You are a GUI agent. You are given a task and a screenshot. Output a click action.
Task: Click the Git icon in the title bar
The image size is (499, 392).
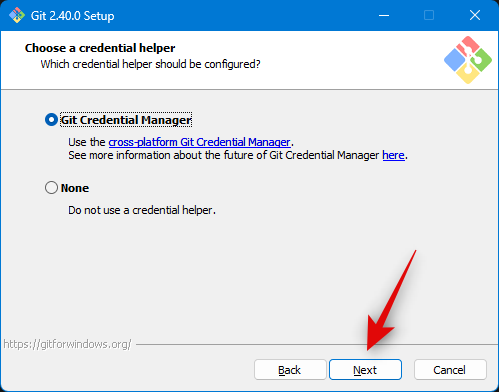coord(17,15)
